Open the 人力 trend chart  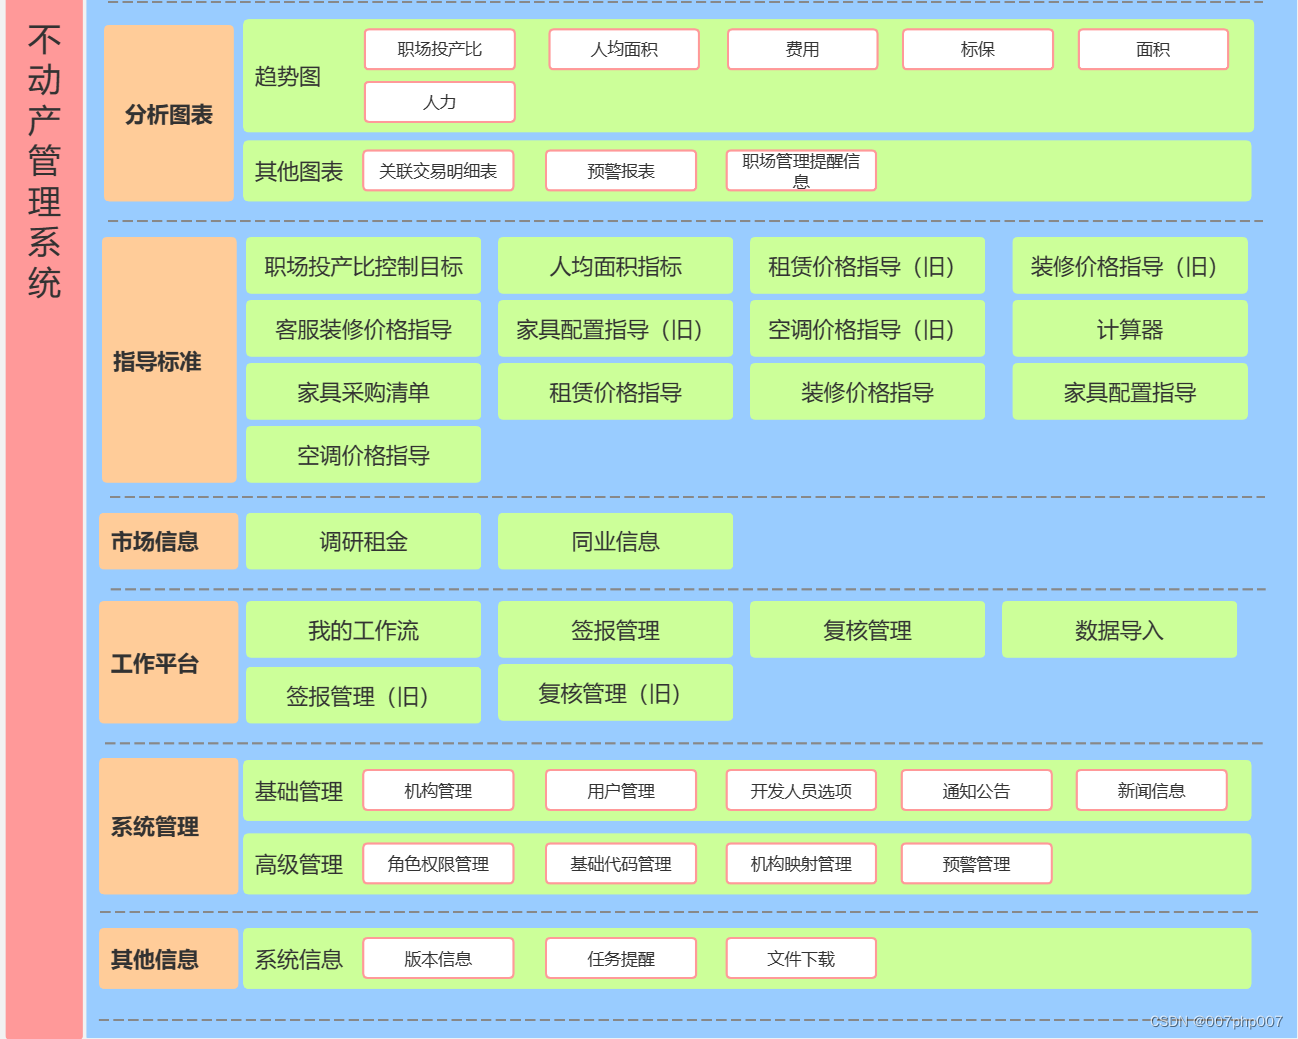[440, 102]
